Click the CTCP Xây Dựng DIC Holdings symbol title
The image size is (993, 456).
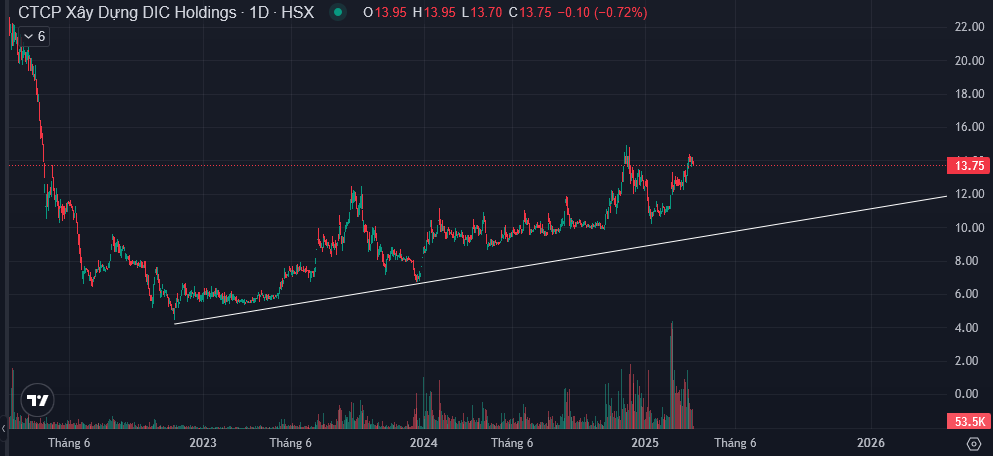coord(166,12)
